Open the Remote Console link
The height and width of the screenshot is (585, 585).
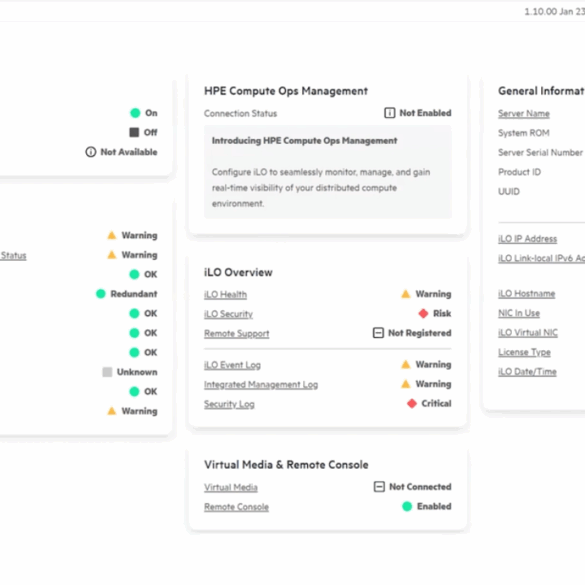236,507
